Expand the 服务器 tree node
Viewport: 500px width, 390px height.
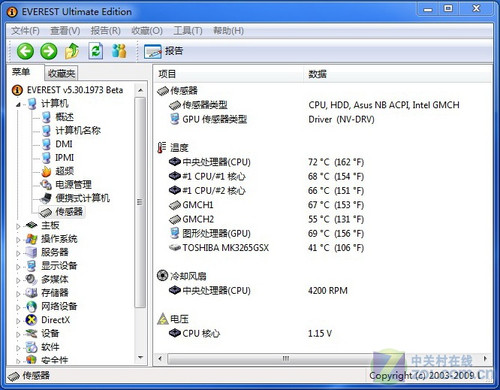coord(18,253)
